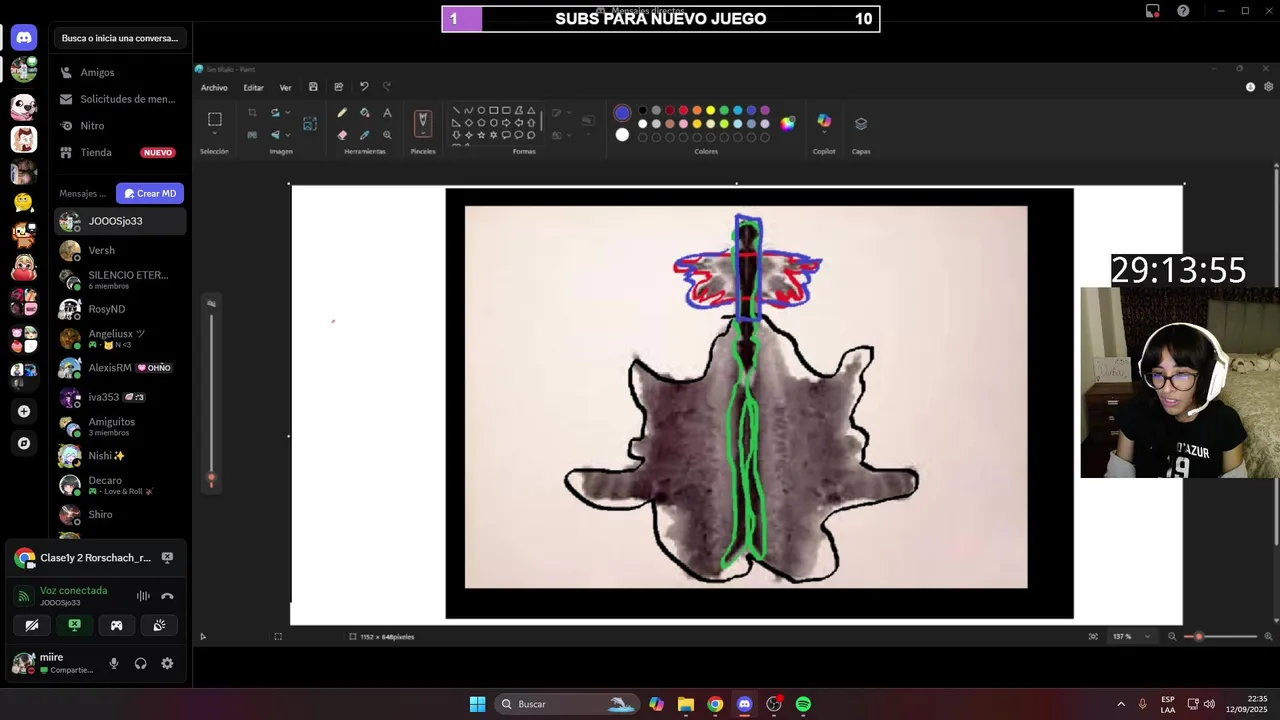The width and height of the screenshot is (1280, 720).
Task: Open File Explorer from the taskbar
Action: 685,704
